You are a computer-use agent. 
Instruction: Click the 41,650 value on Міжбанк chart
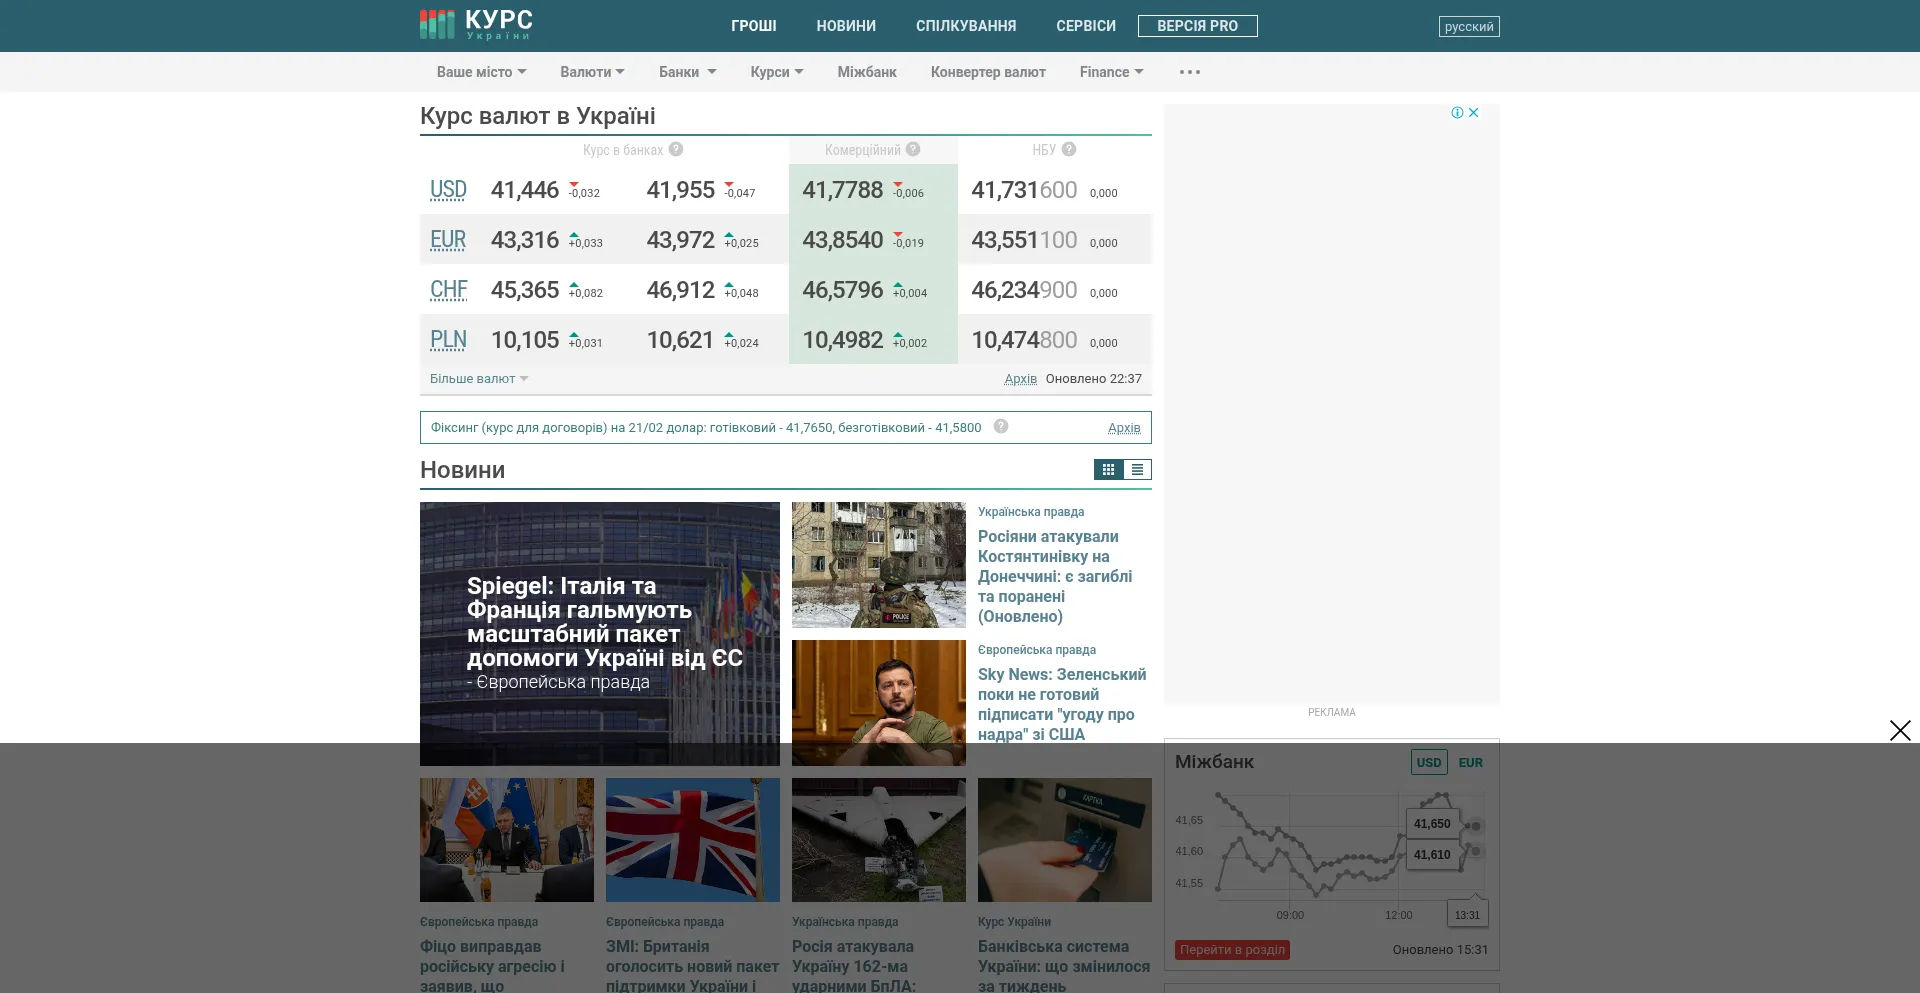(1432, 824)
